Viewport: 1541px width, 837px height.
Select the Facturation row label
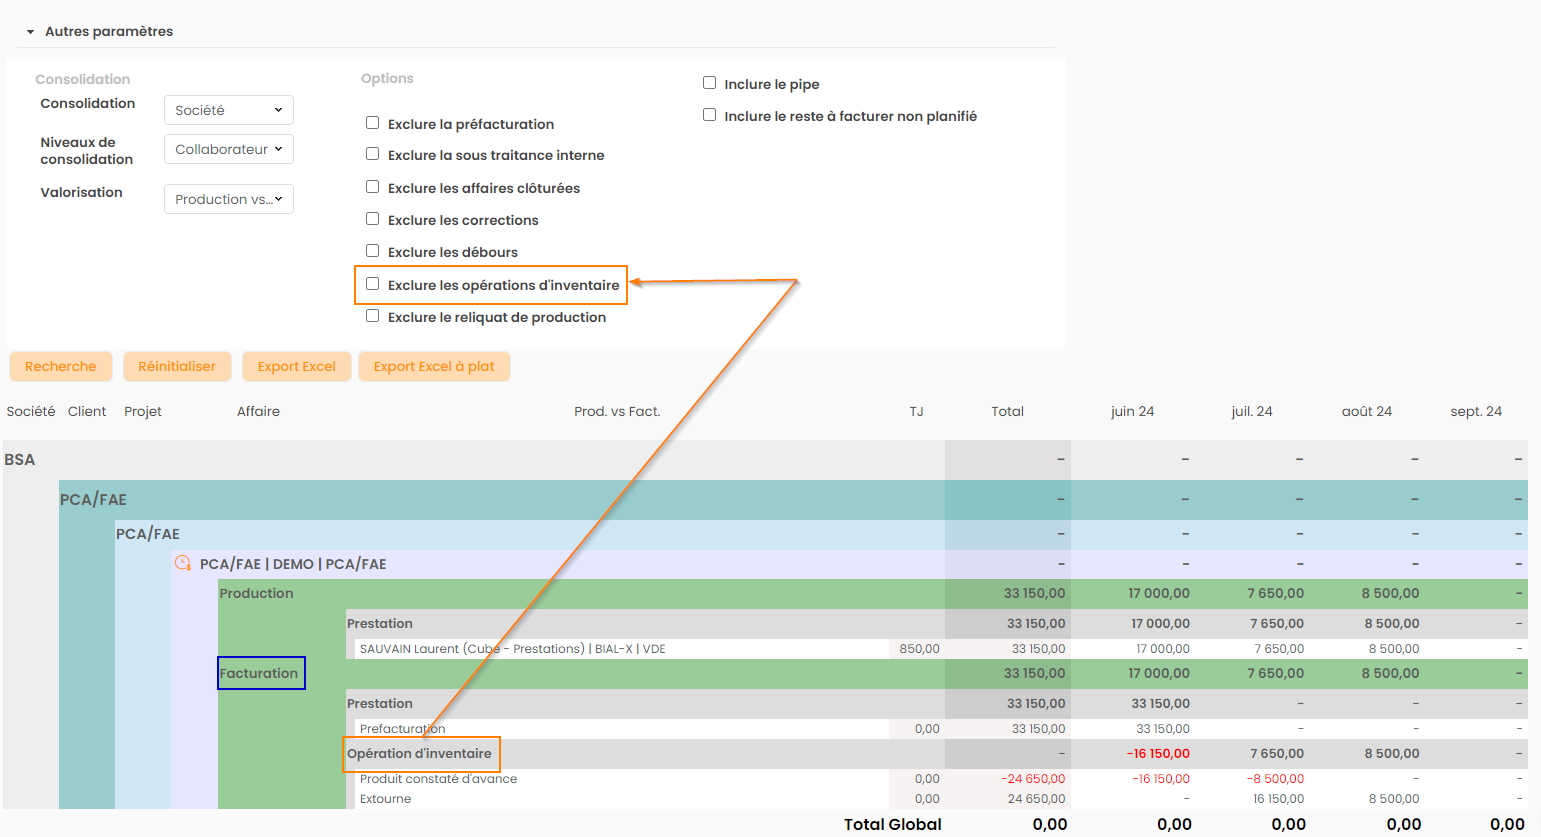point(260,673)
